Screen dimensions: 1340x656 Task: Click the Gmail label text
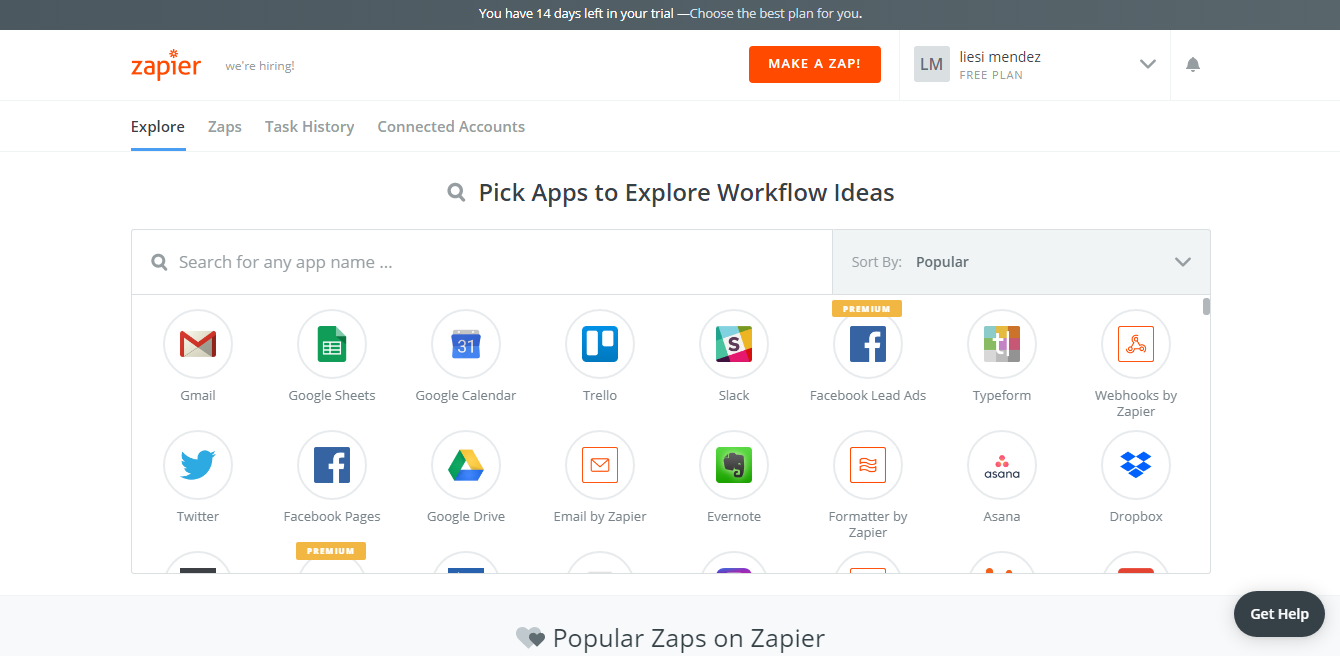[x=198, y=396]
